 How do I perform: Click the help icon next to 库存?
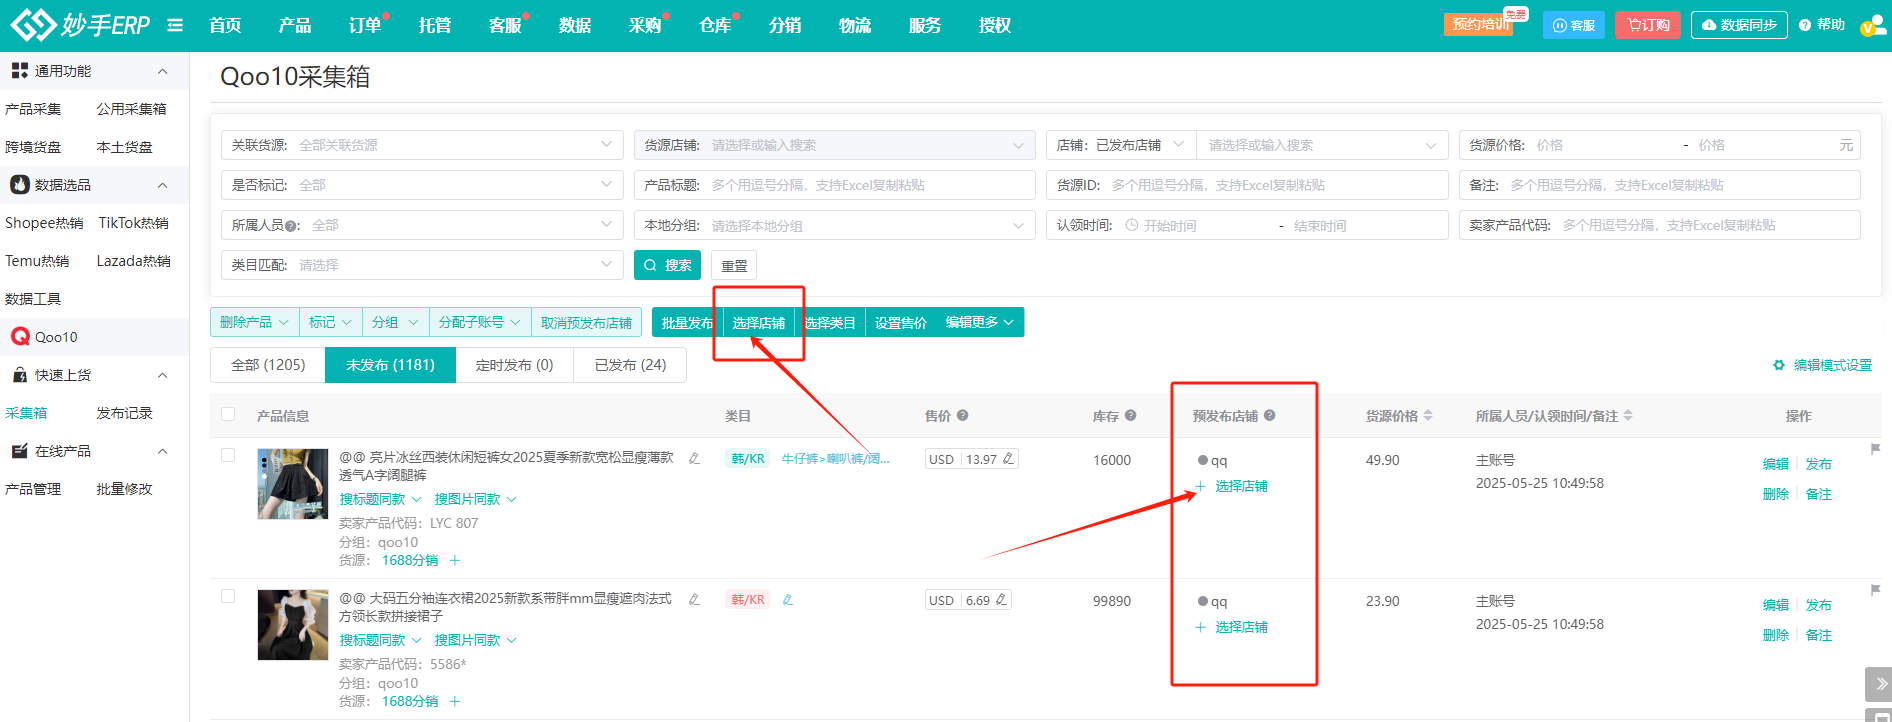pos(1130,415)
